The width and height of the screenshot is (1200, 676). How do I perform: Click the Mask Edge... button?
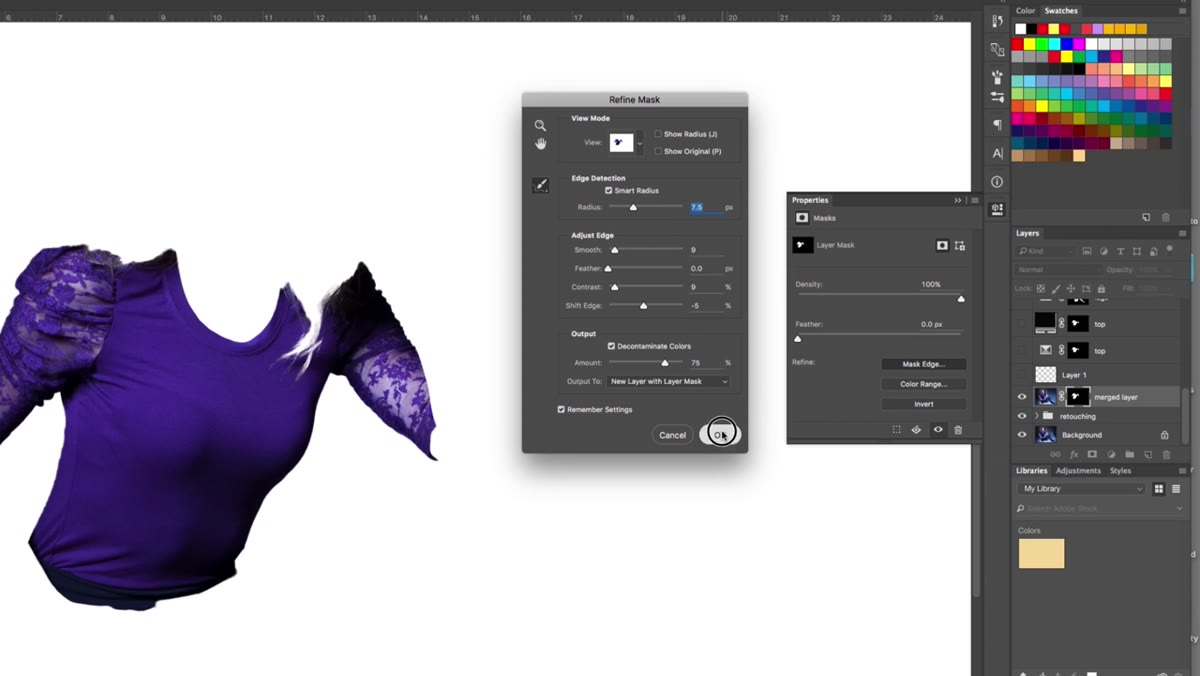tap(924, 364)
